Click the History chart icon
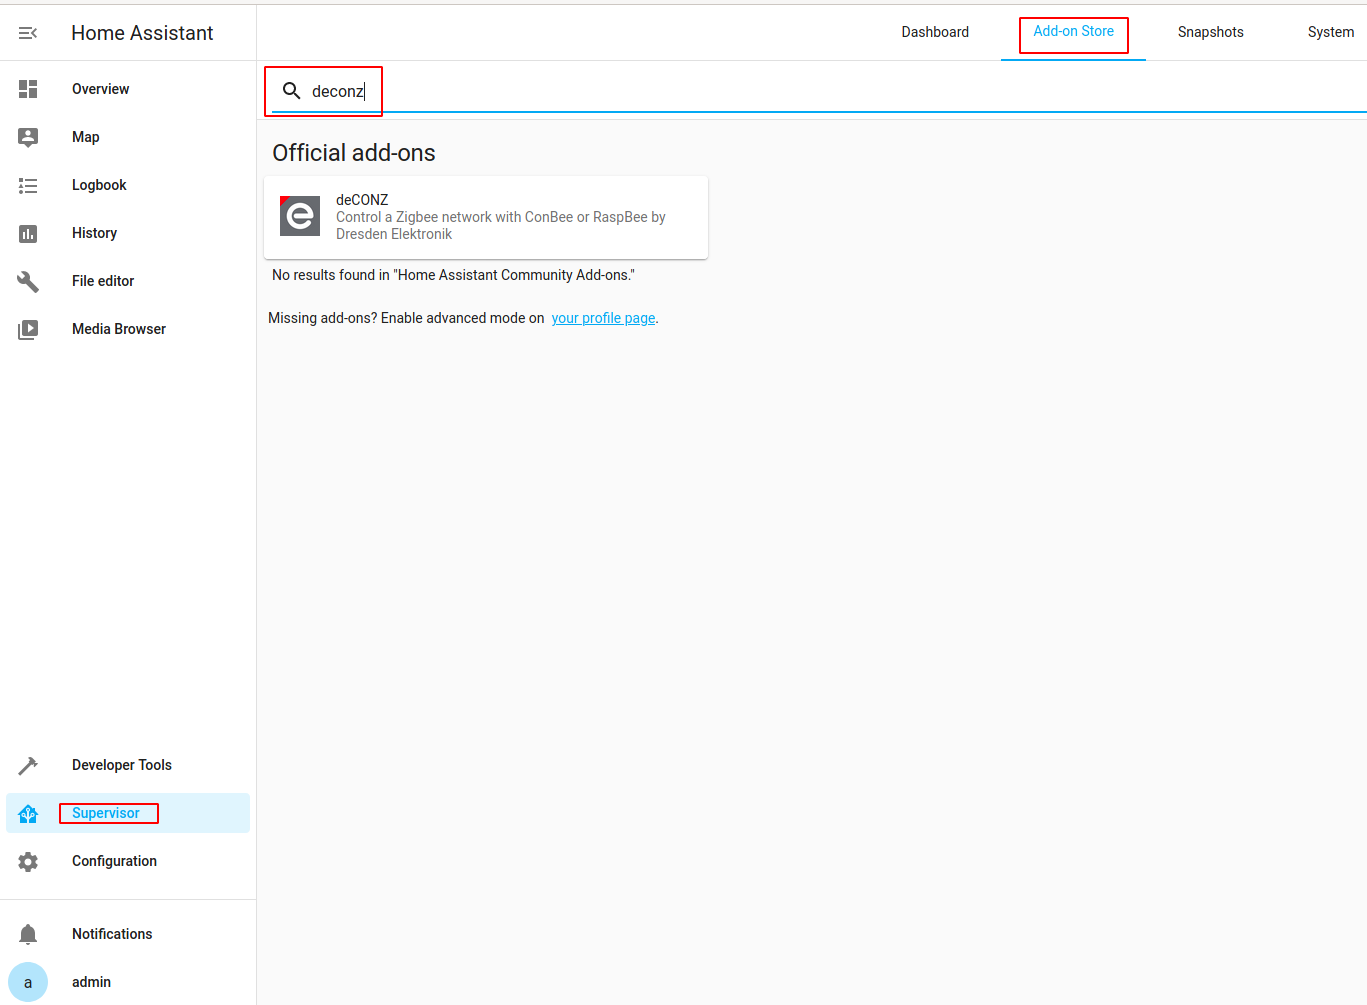The image size is (1367, 1005). 28,233
